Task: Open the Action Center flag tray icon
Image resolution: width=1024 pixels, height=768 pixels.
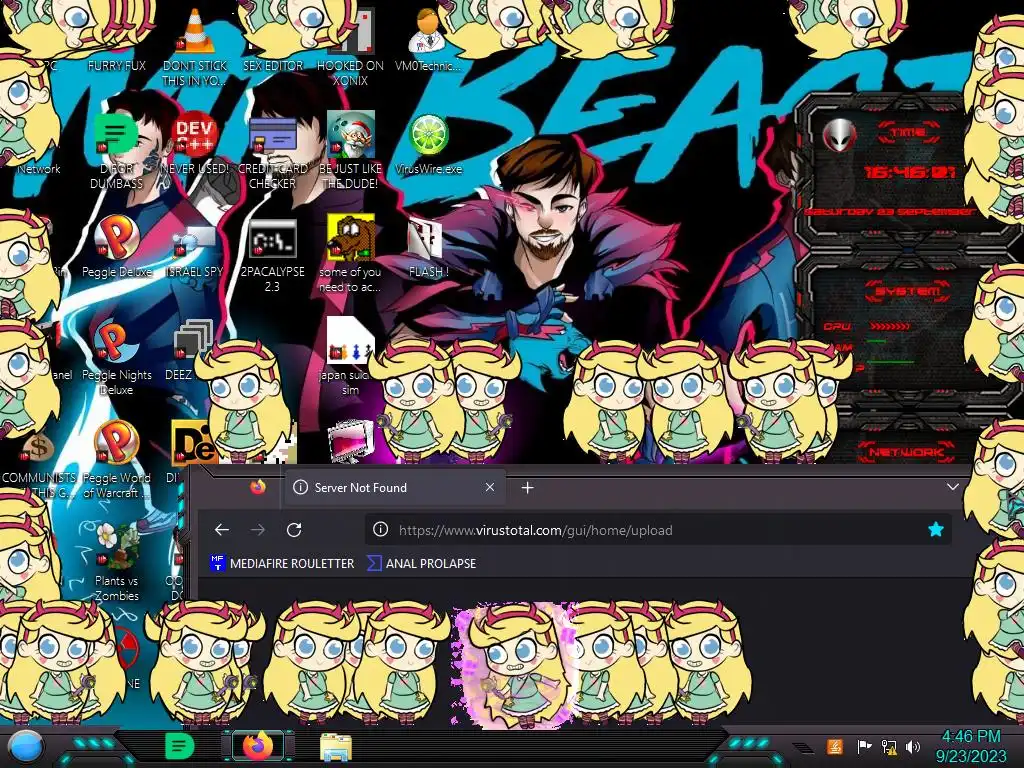Action: tap(864, 747)
